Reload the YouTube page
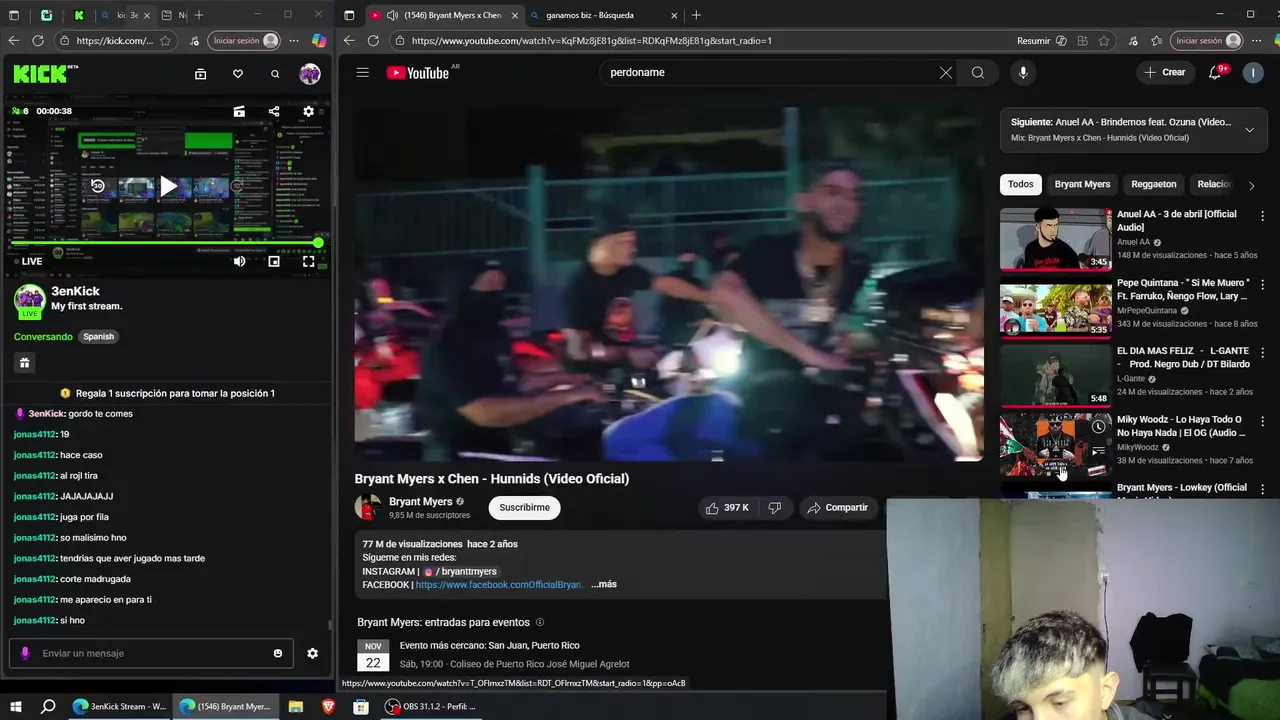 click(373, 41)
